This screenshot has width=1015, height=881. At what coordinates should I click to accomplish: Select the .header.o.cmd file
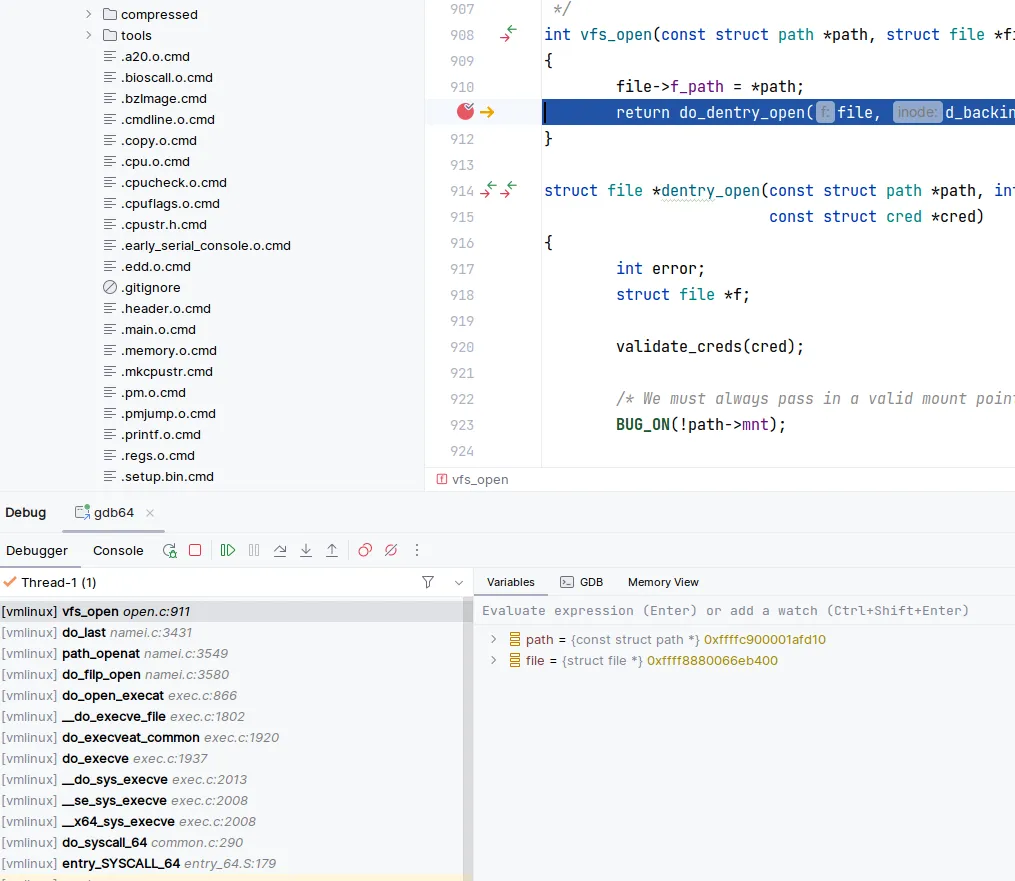157,308
